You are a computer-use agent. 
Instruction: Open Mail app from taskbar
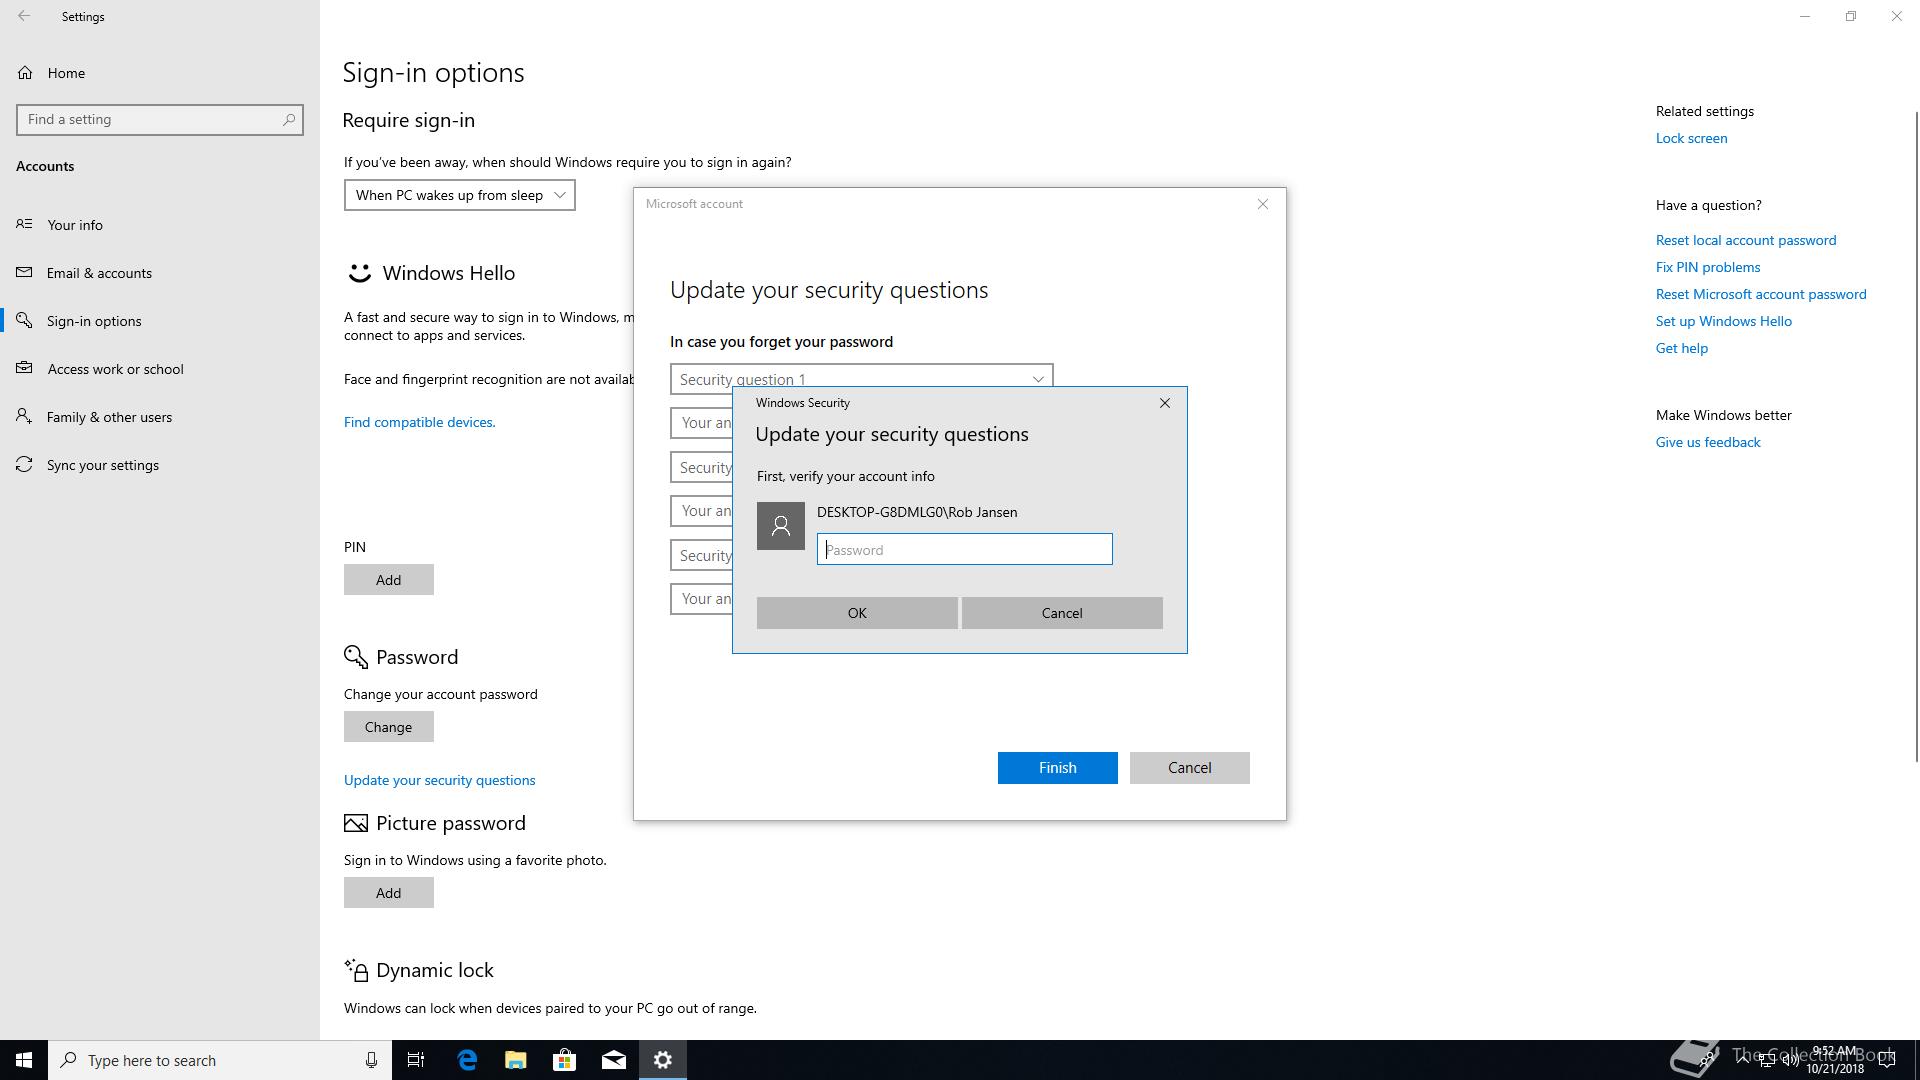click(x=614, y=1060)
